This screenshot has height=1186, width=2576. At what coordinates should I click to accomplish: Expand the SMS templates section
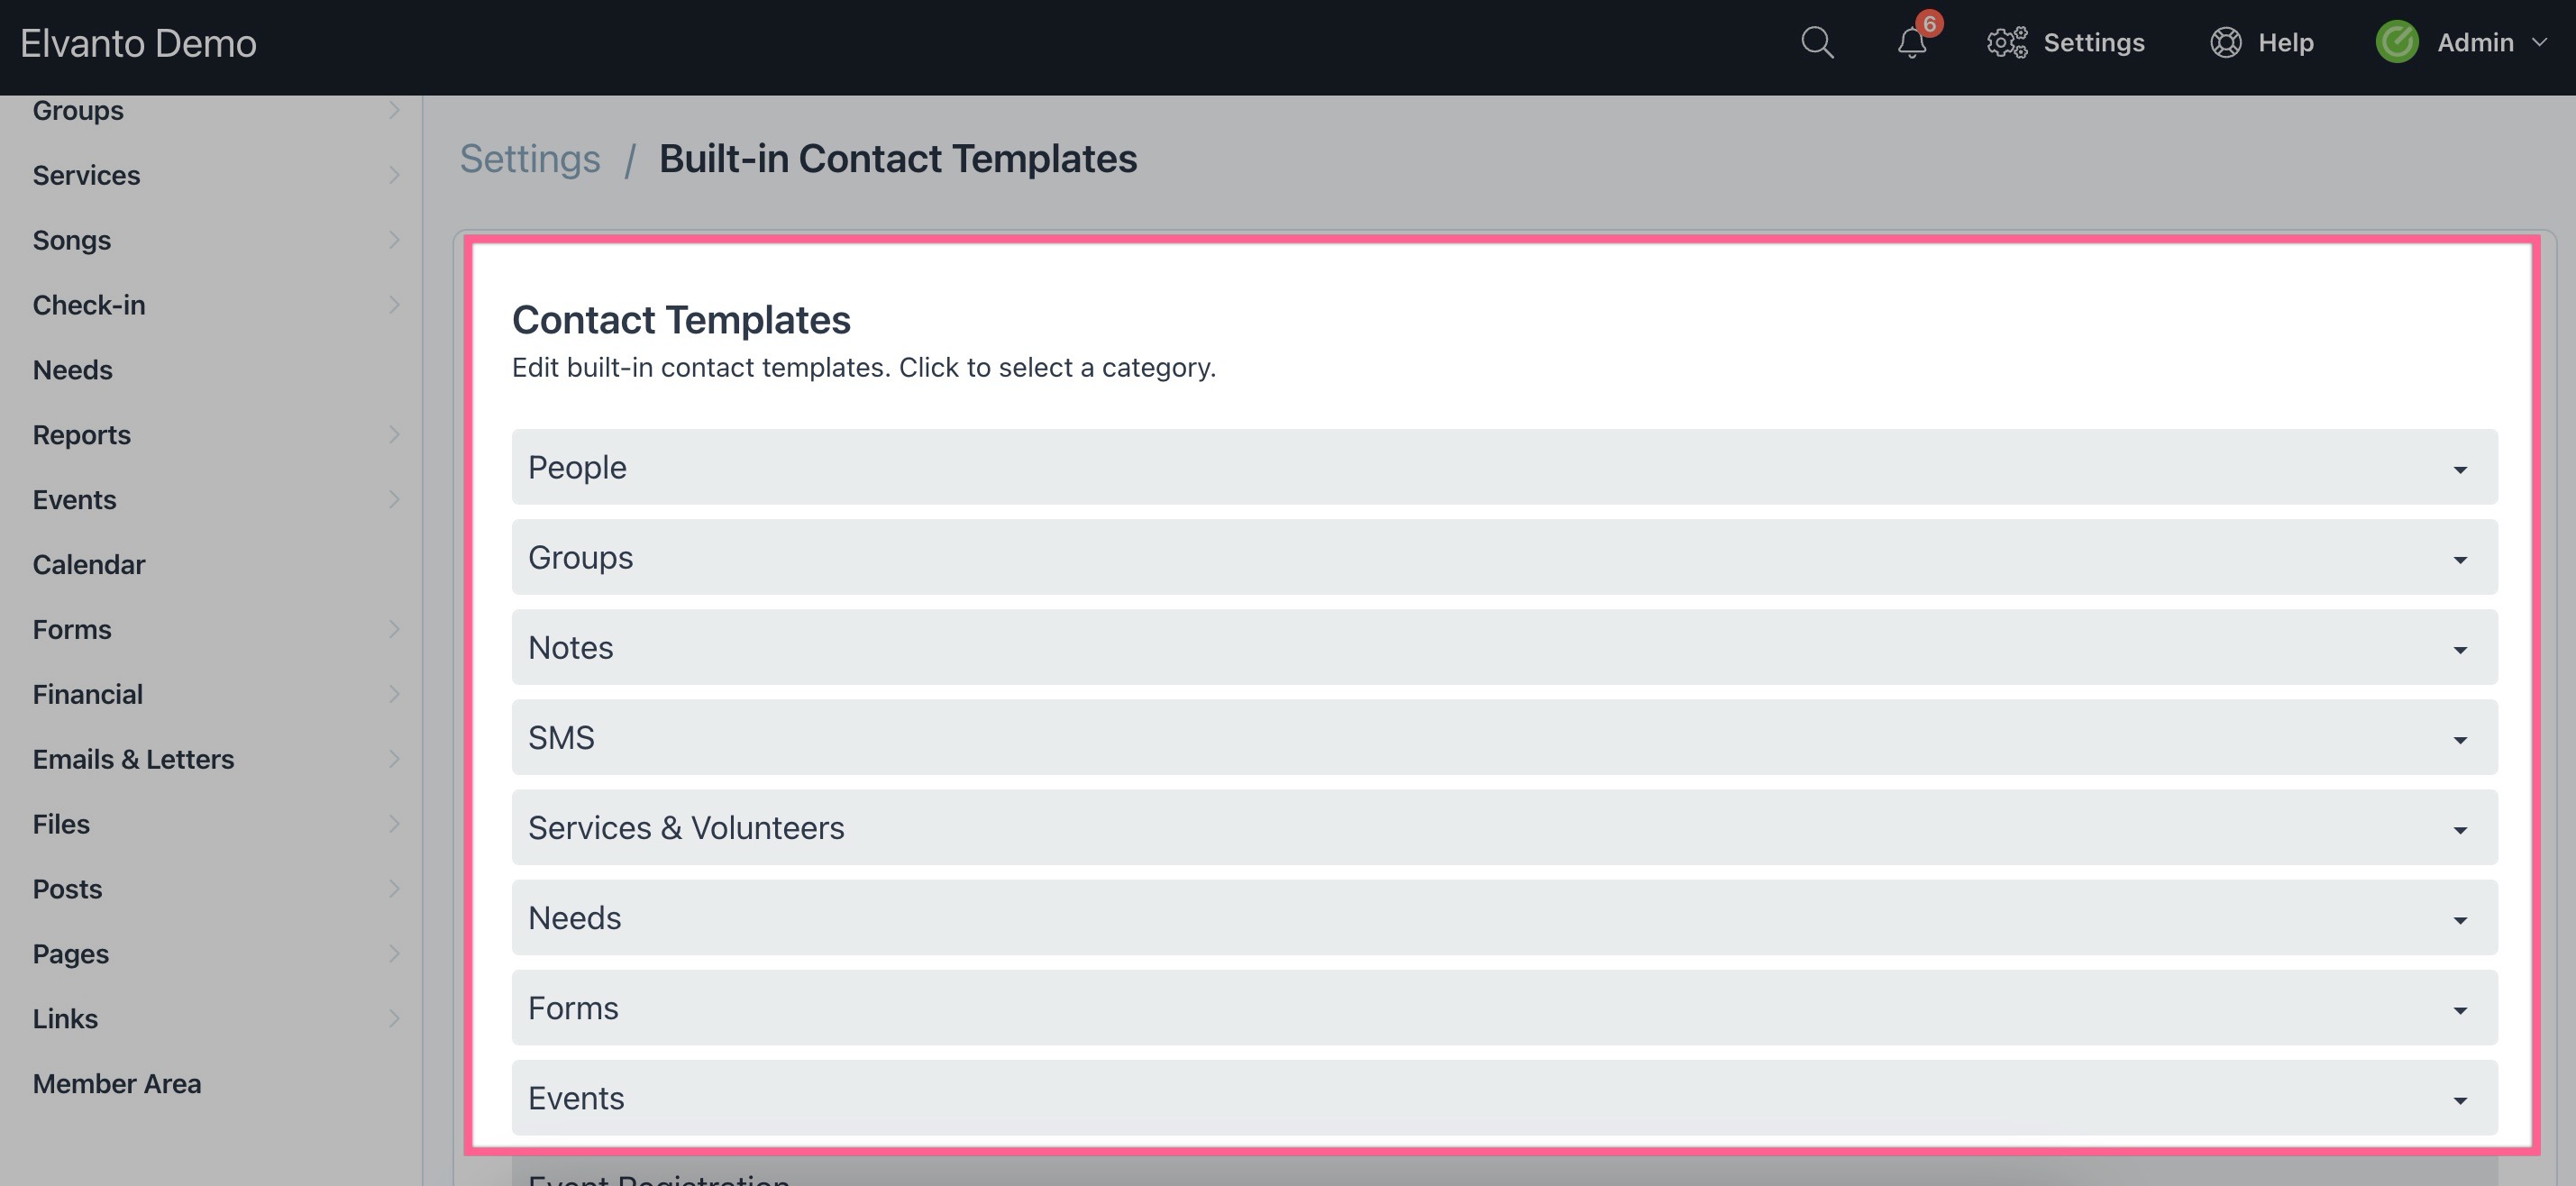(x=1502, y=737)
